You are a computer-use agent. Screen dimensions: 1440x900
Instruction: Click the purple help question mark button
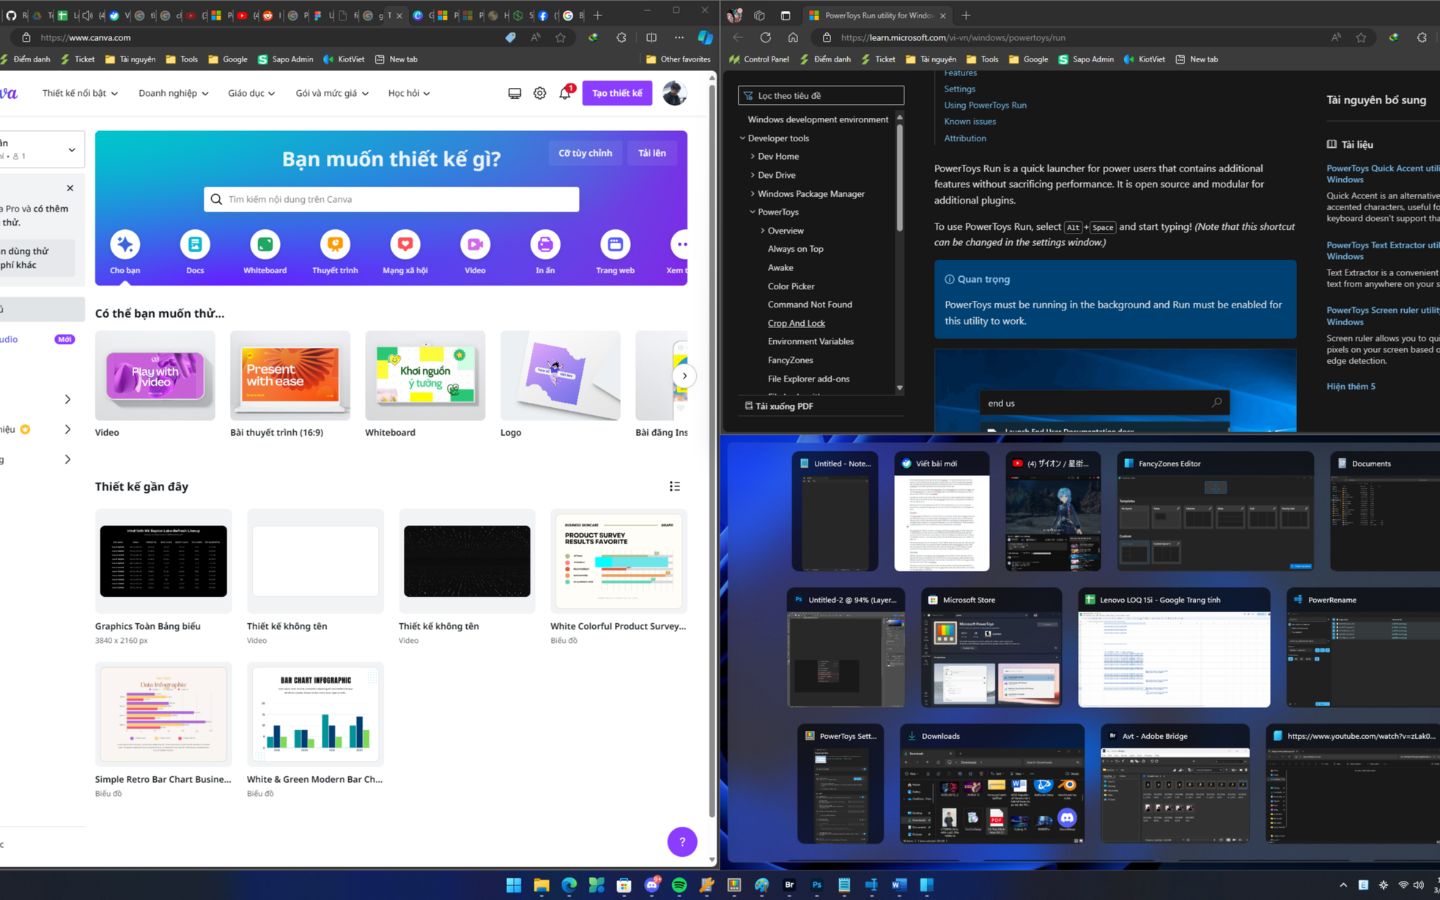(682, 842)
